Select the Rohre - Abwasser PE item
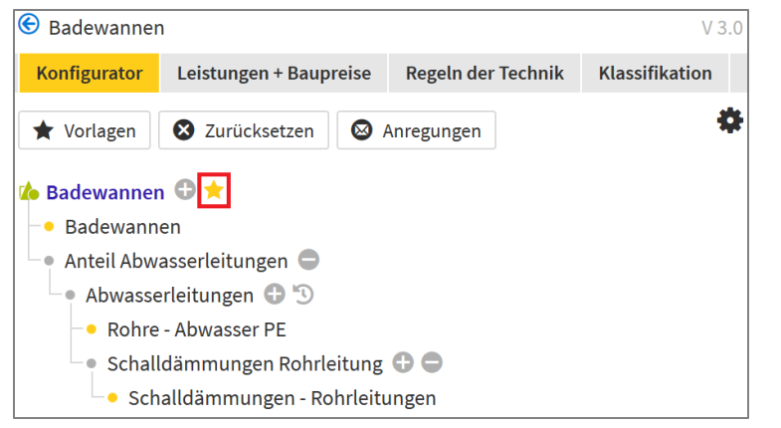Image resolution: width=781 pixels, height=428 pixels. click(x=196, y=329)
